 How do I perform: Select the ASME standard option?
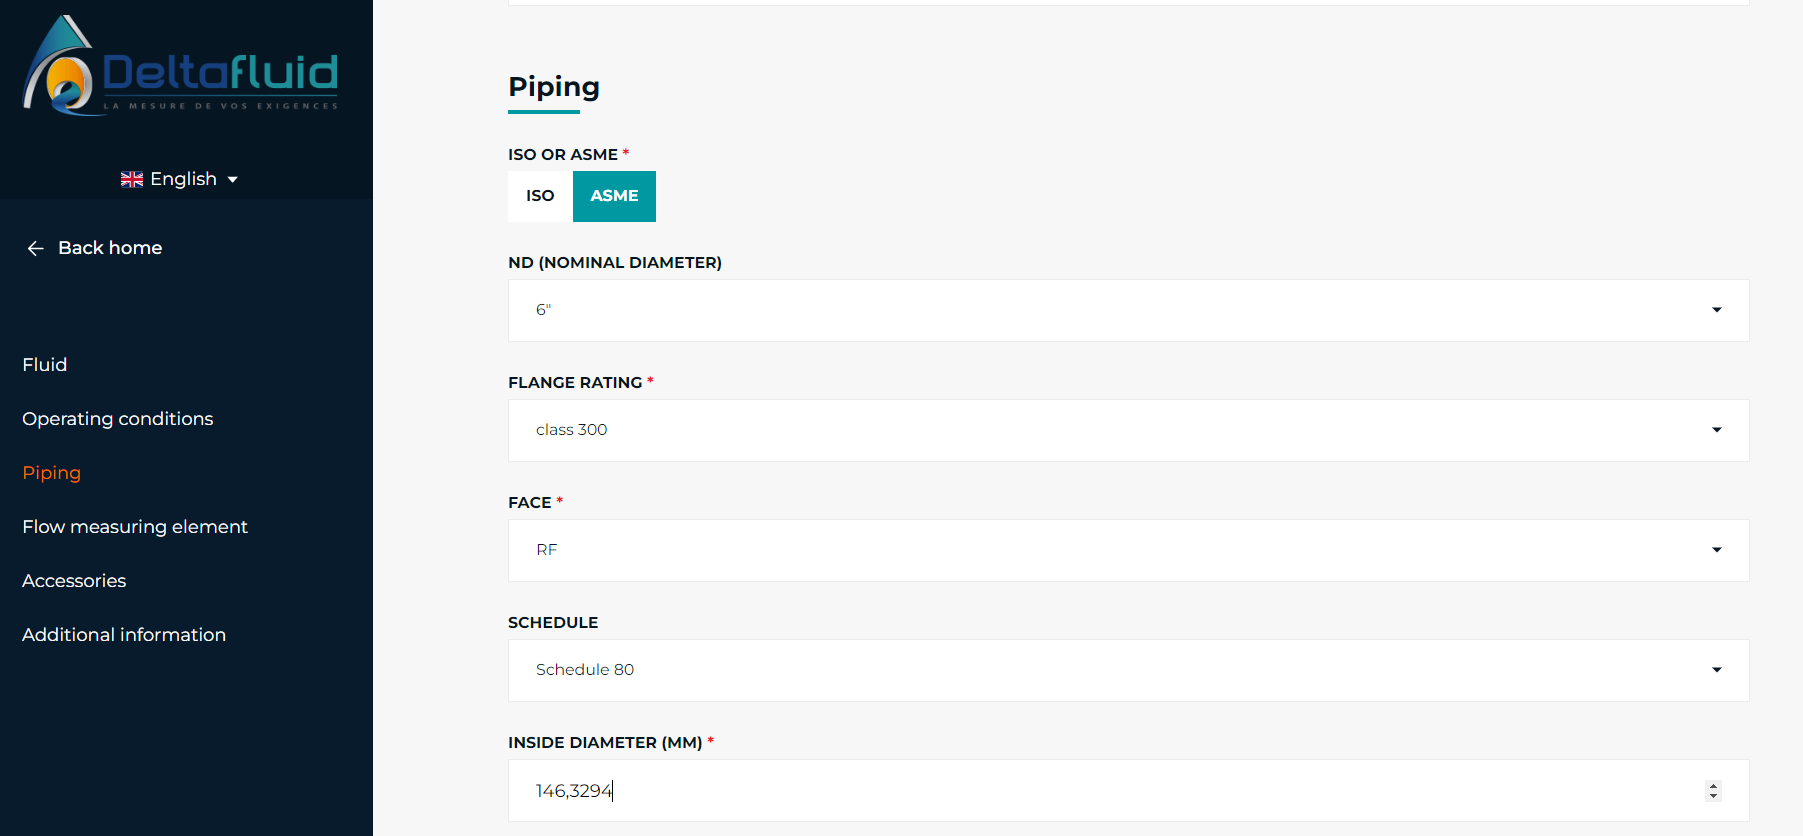coord(614,196)
